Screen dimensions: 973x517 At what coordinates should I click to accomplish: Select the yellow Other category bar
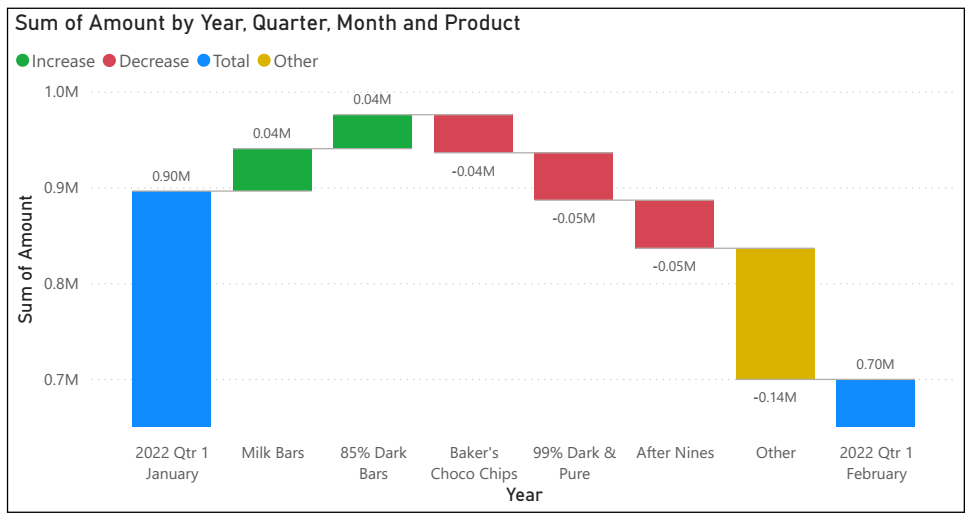click(775, 313)
